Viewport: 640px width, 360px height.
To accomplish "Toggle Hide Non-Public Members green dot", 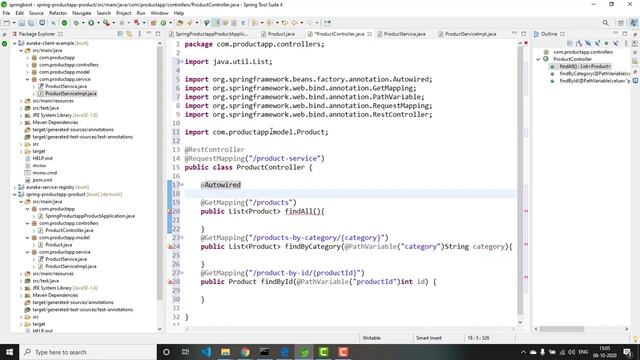I will pyautogui.click(x=606, y=43).
